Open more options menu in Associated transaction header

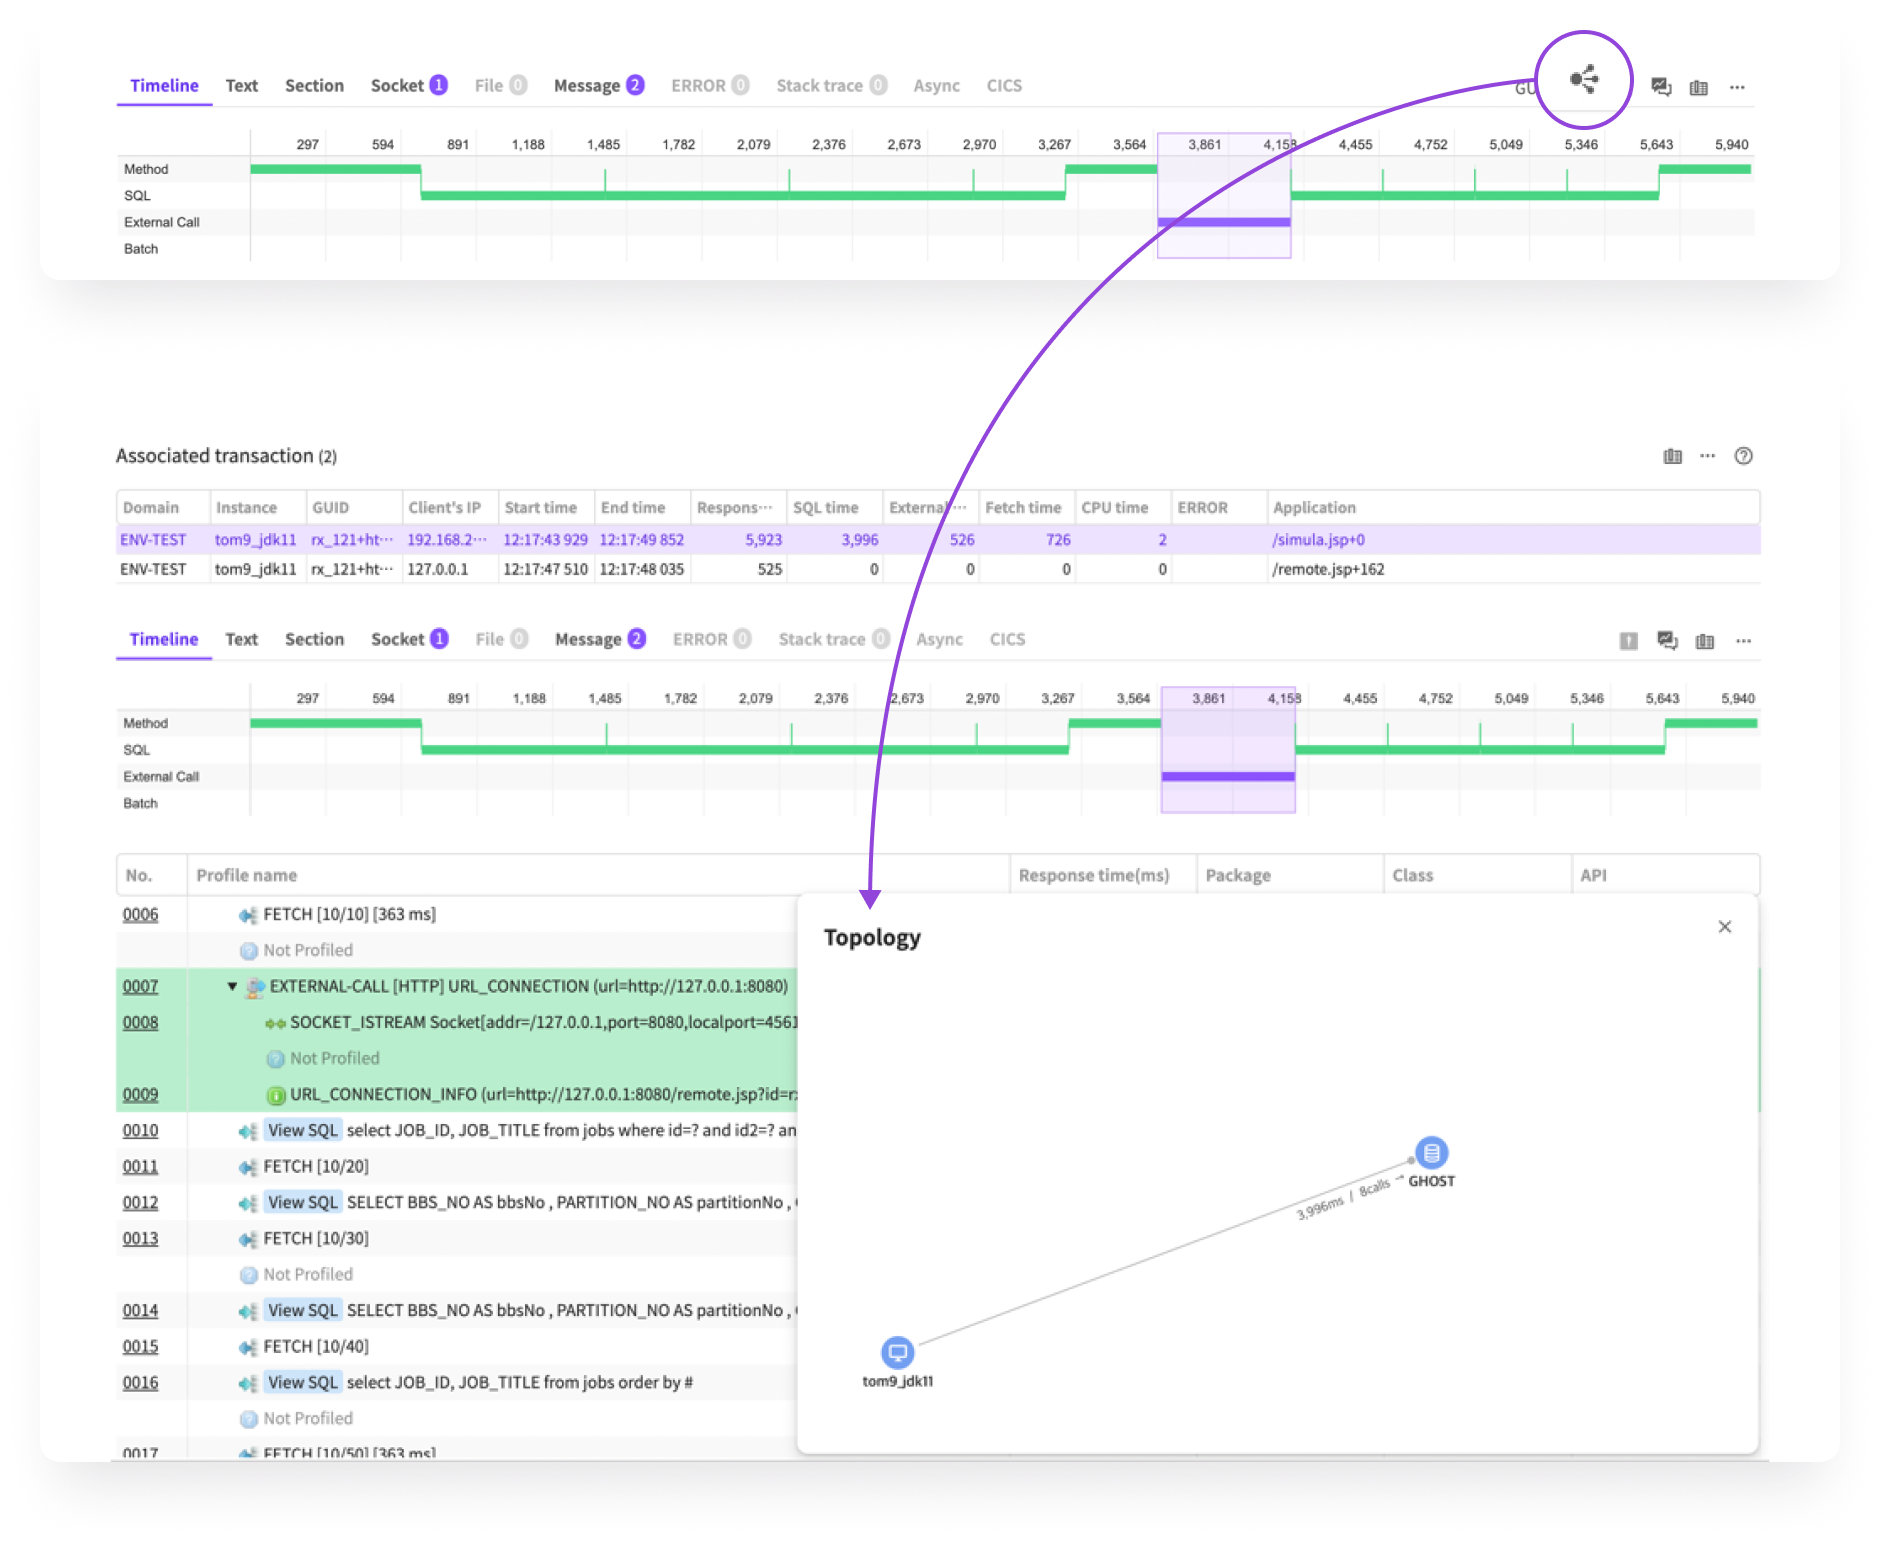[1707, 456]
